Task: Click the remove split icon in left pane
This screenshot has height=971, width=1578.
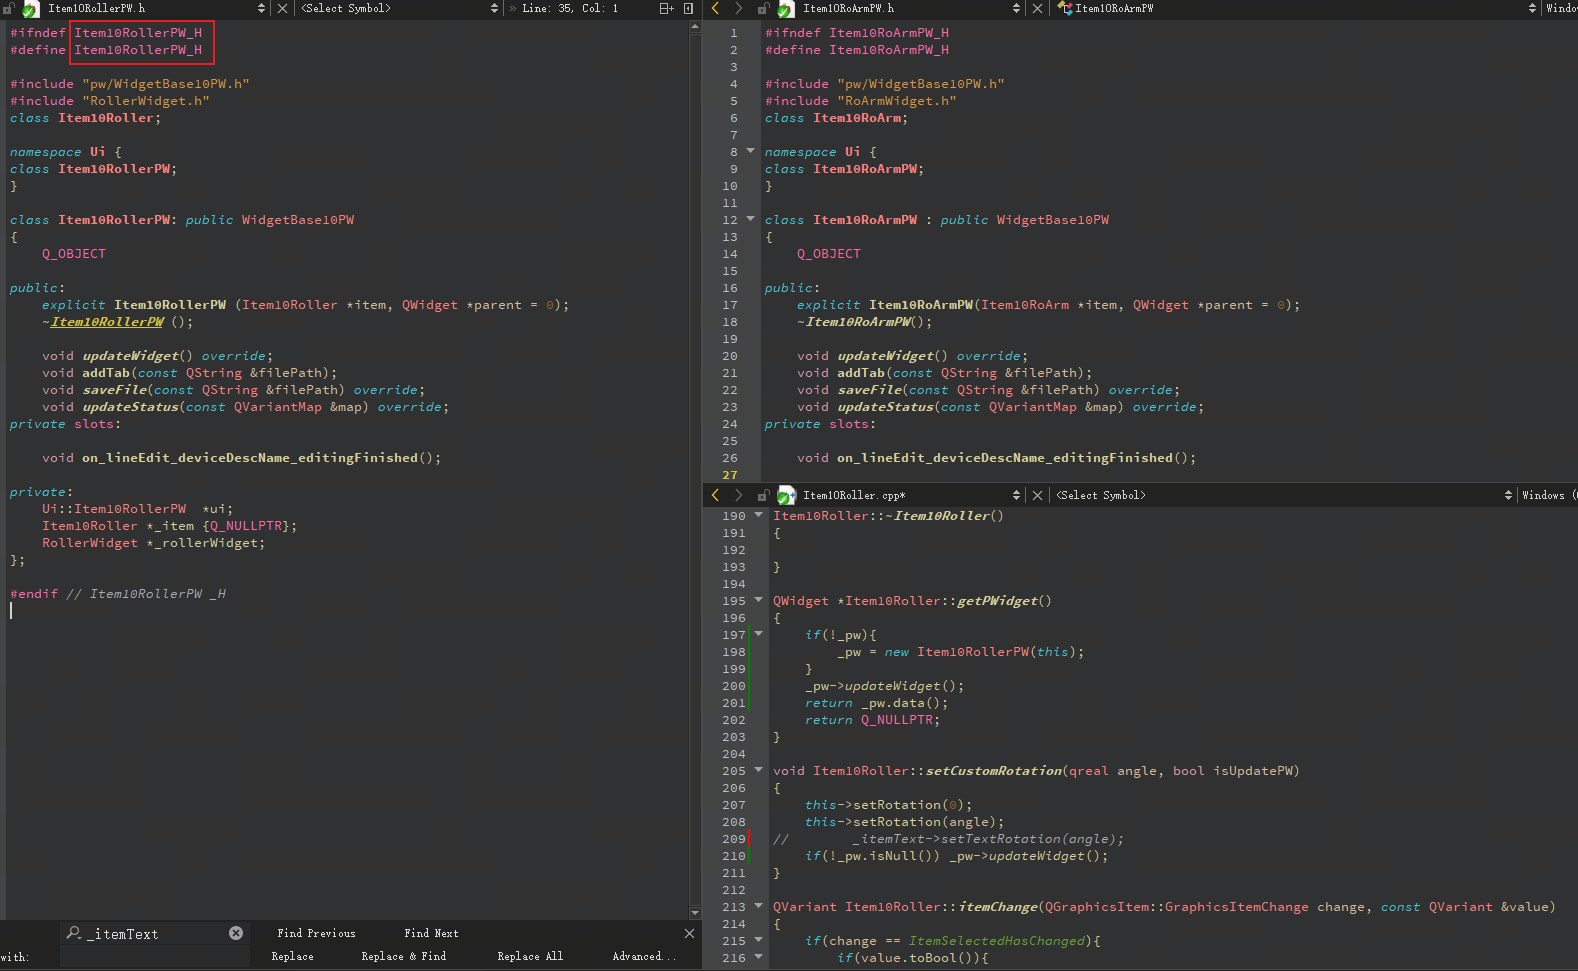Action: [x=688, y=8]
